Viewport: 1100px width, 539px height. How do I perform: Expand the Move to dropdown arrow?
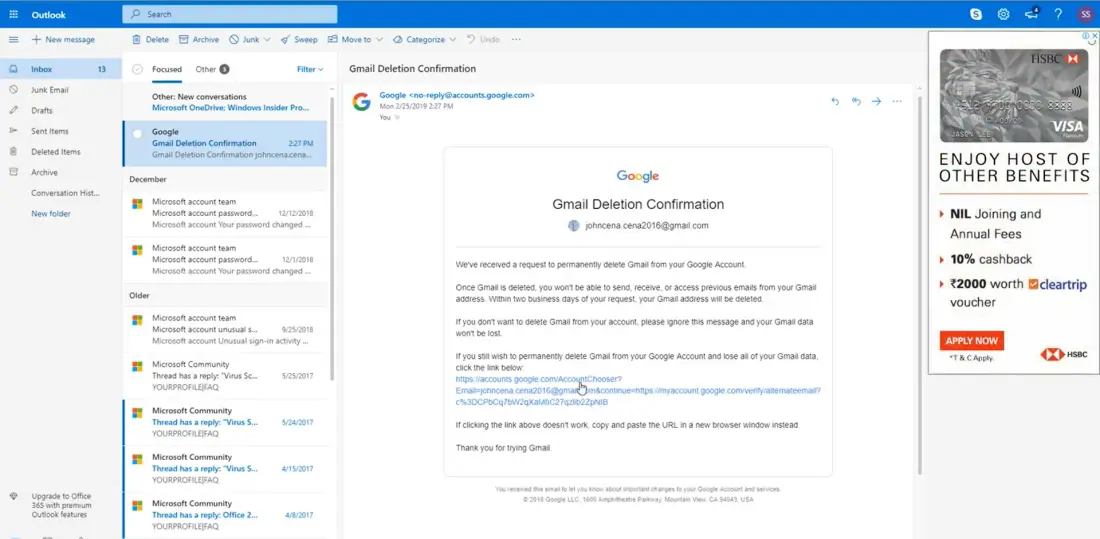(379, 40)
